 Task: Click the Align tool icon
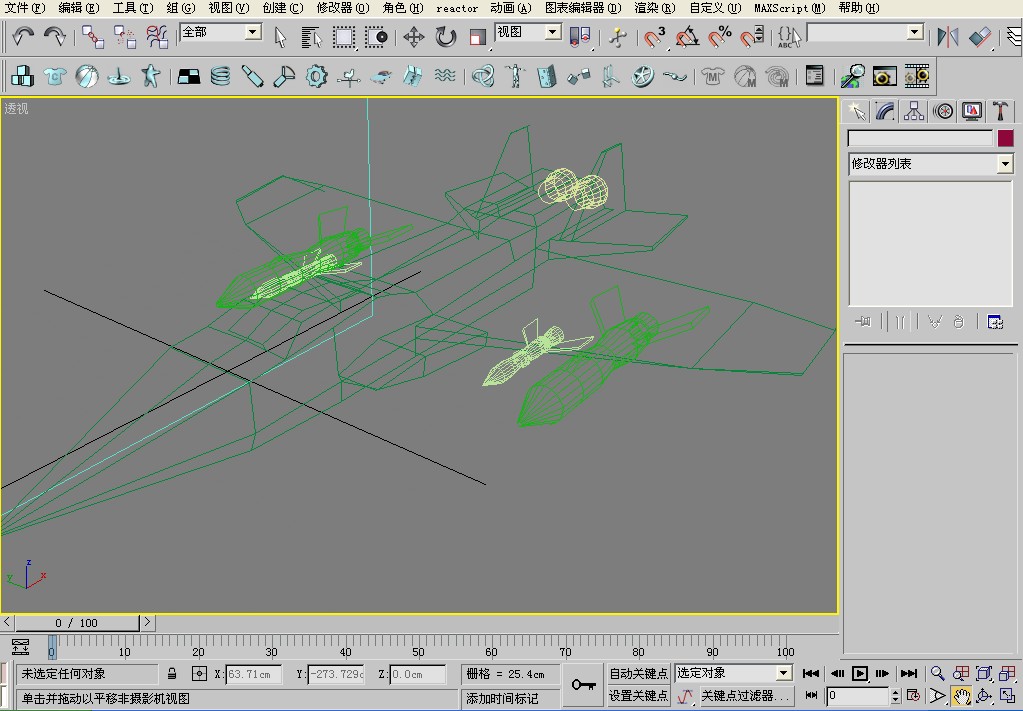(979, 37)
